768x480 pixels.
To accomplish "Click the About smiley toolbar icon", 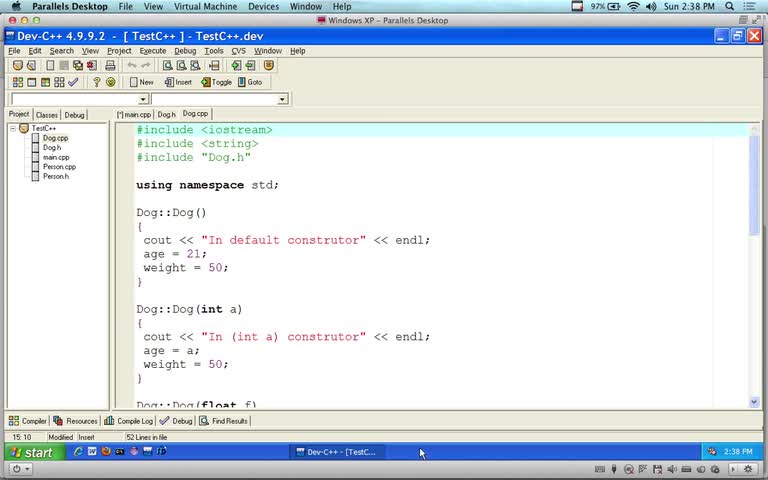I will pyautogui.click(x=111, y=82).
